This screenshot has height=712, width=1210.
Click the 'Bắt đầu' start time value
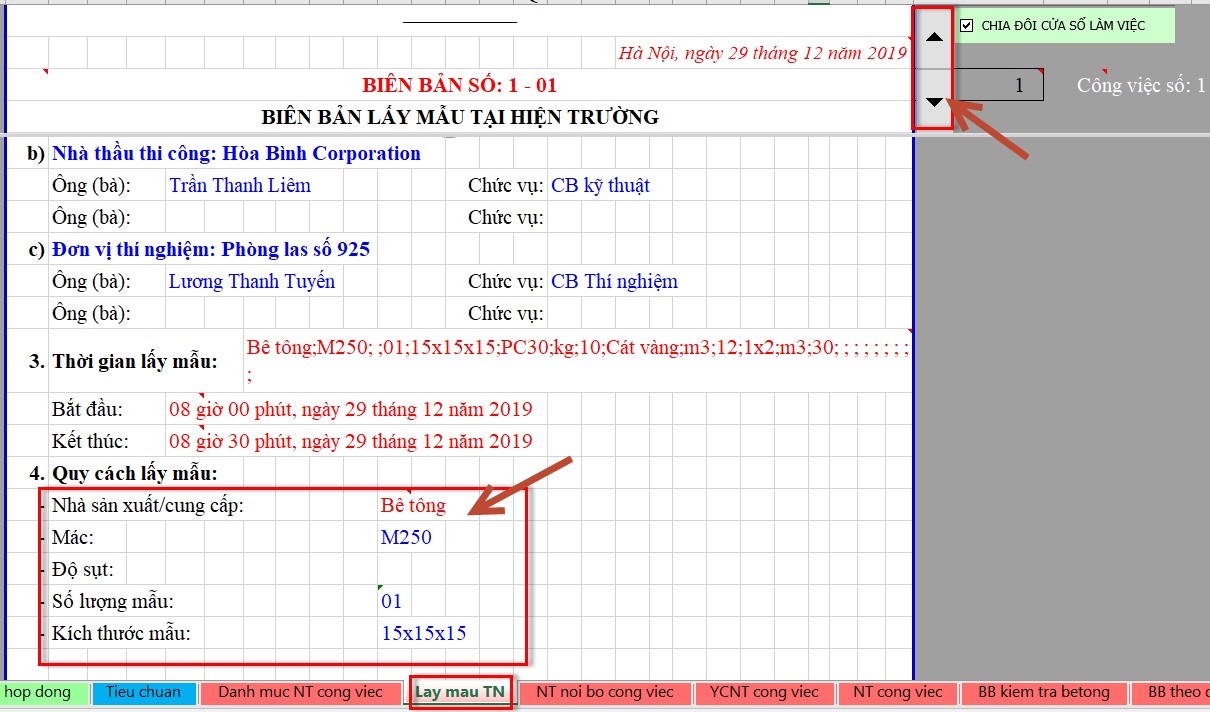click(x=350, y=409)
